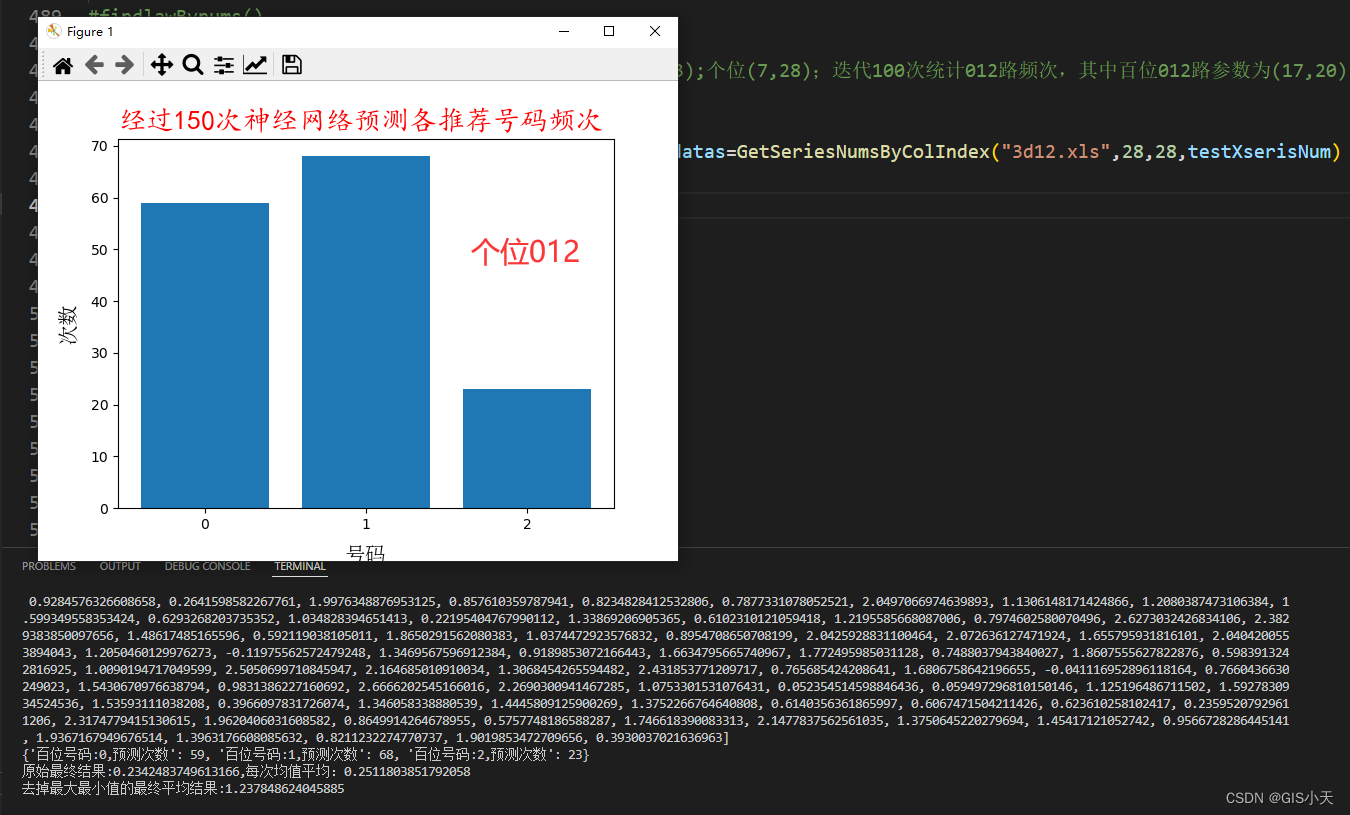Go back to the previous plot view
1350x815 pixels.
94,65
